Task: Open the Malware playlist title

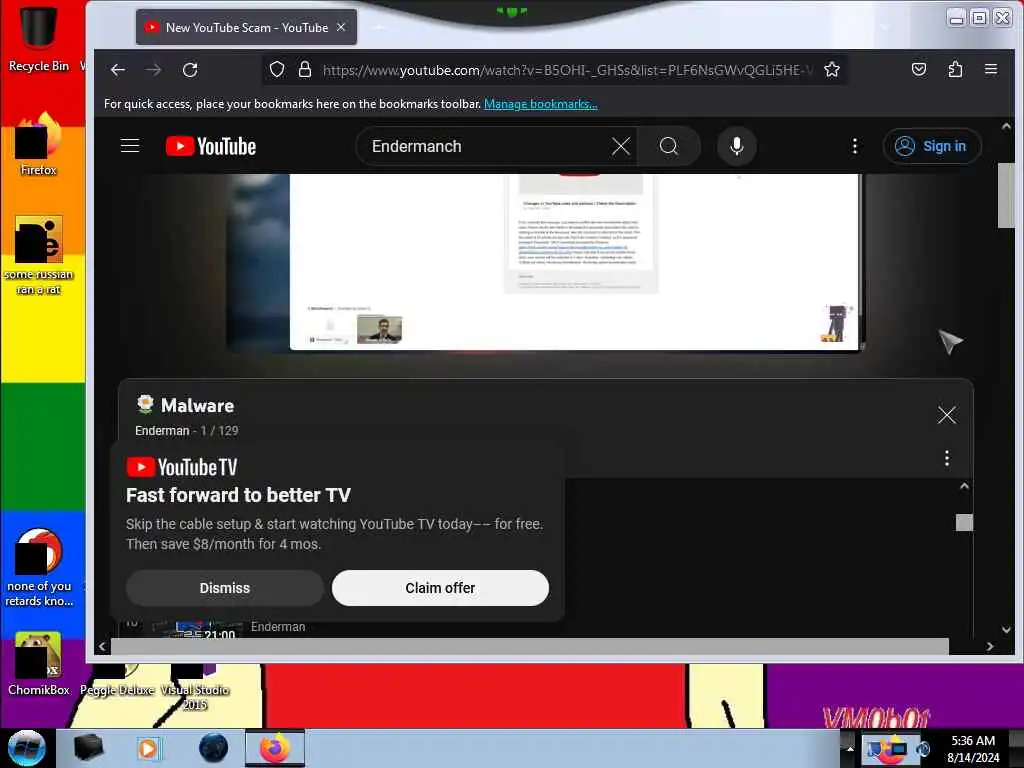Action: tap(197, 406)
